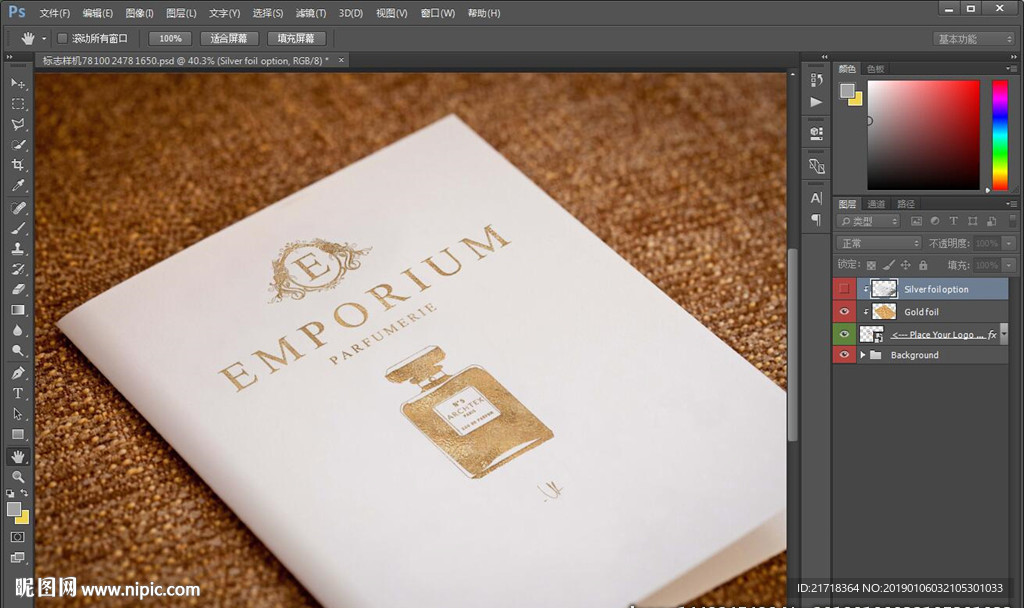Filter layers by adjustment layers
The height and width of the screenshot is (608, 1024).
(x=935, y=221)
